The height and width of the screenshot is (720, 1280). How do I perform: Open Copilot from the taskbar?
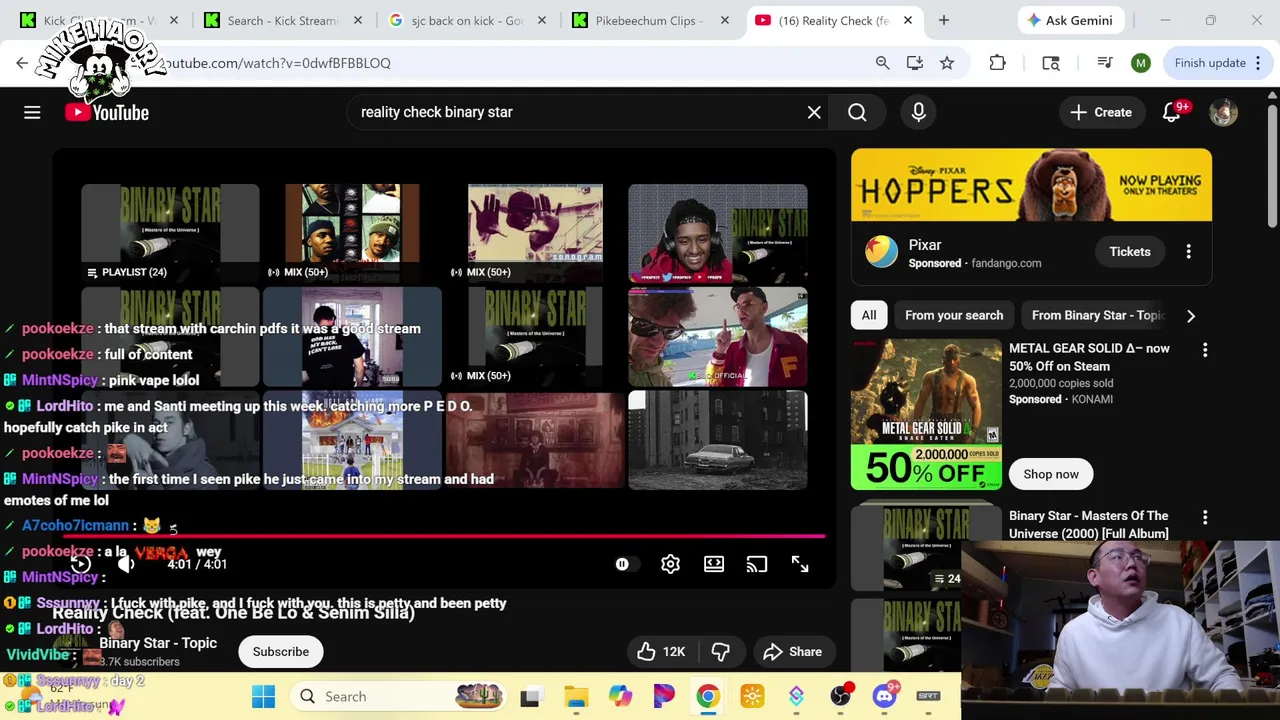click(620, 696)
